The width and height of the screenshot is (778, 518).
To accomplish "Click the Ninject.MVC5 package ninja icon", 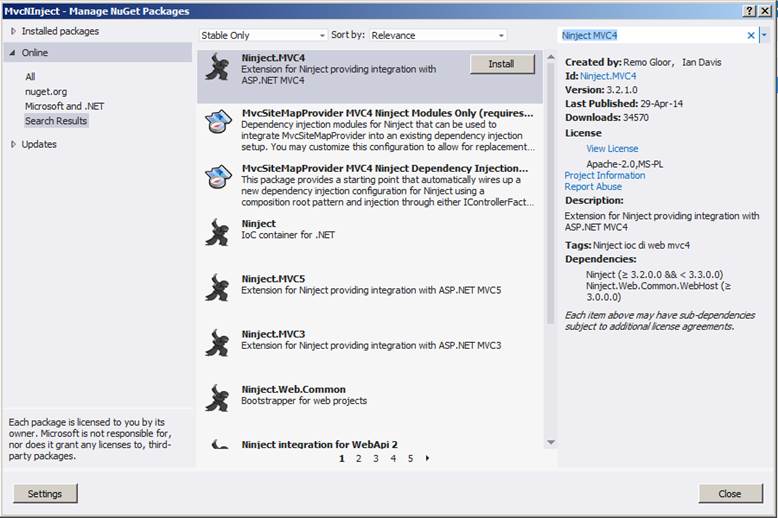I will [x=218, y=288].
